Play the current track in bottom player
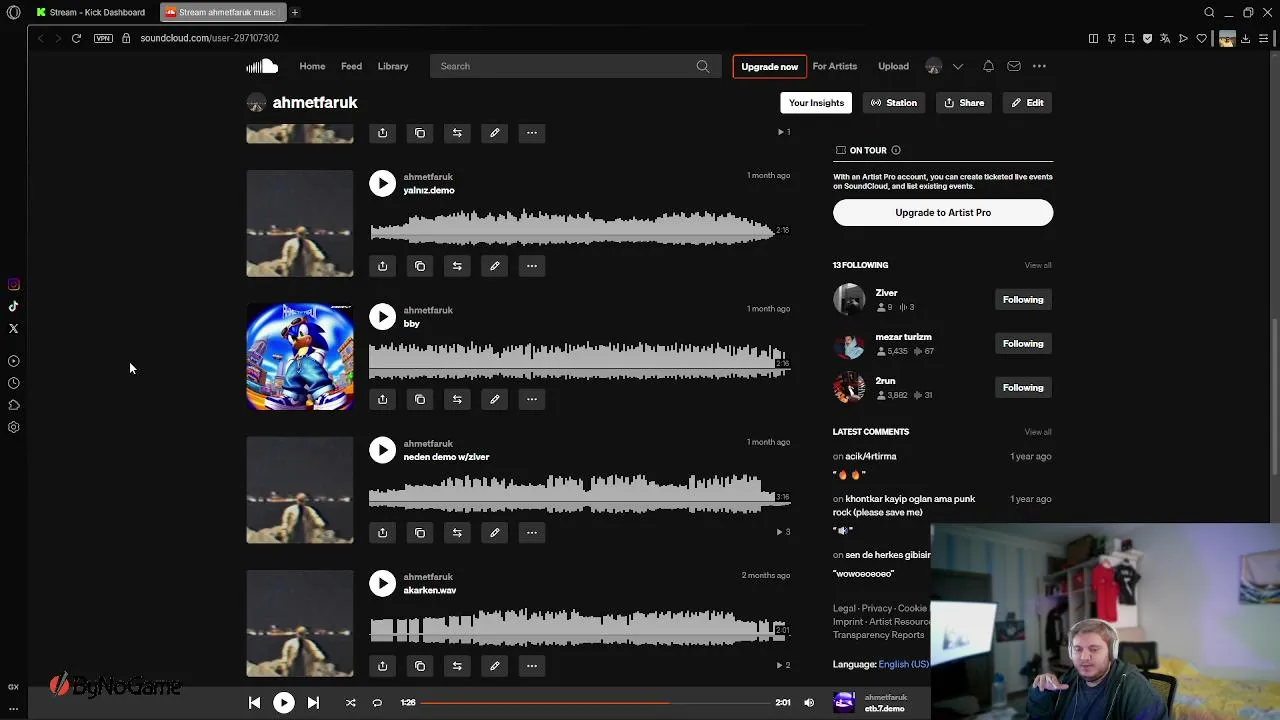The image size is (1280, 720). coord(284,703)
